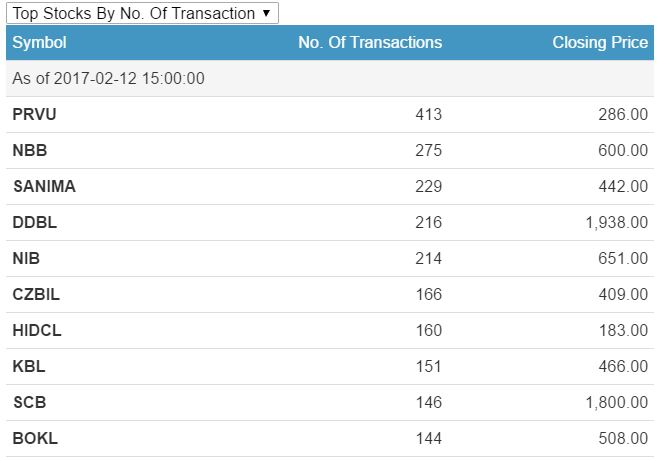The height and width of the screenshot is (461, 664).
Task: Open the Top Stocks By No. Of Transaction dropdown
Action: pyautogui.click(x=141, y=13)
